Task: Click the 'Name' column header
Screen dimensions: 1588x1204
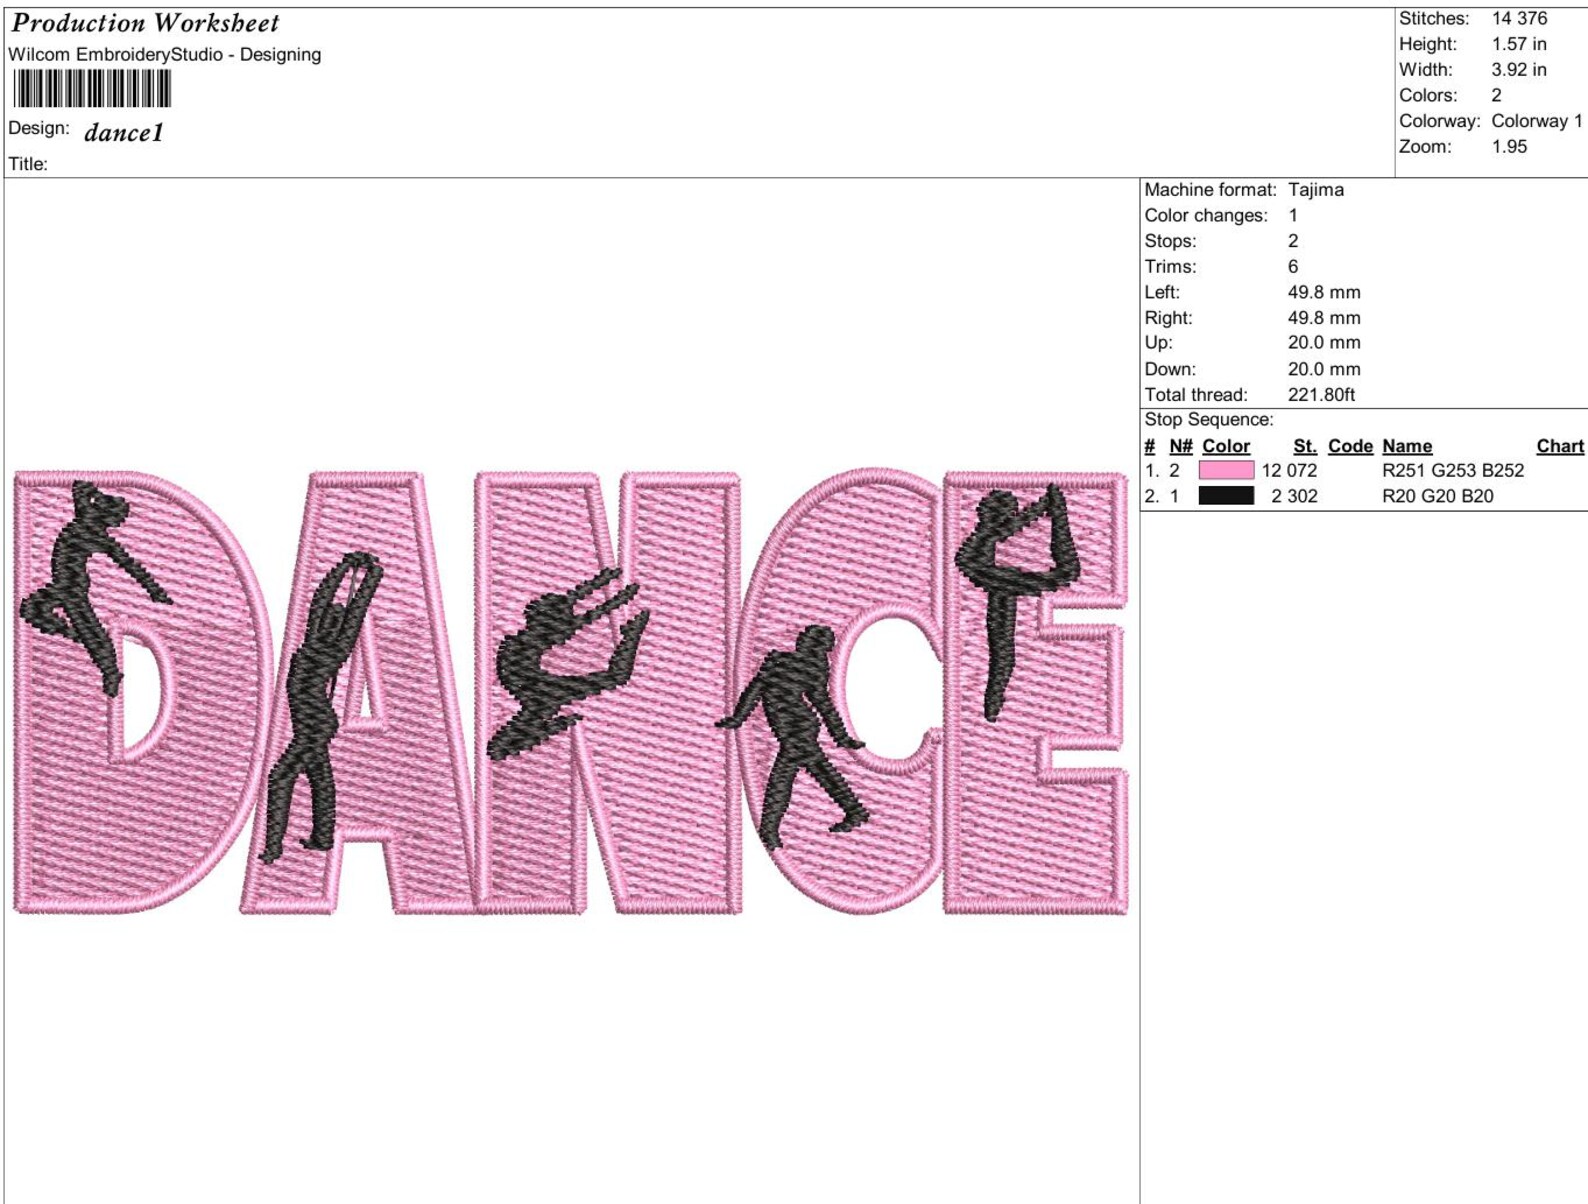Action: [x=1407, y=446]
